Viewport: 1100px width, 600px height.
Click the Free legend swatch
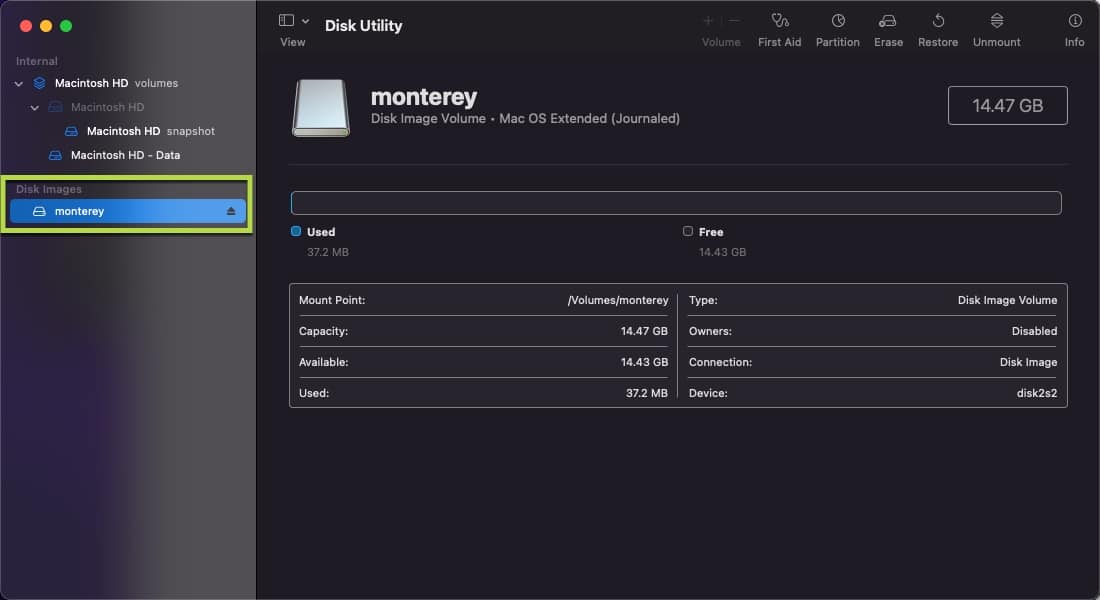688,231
